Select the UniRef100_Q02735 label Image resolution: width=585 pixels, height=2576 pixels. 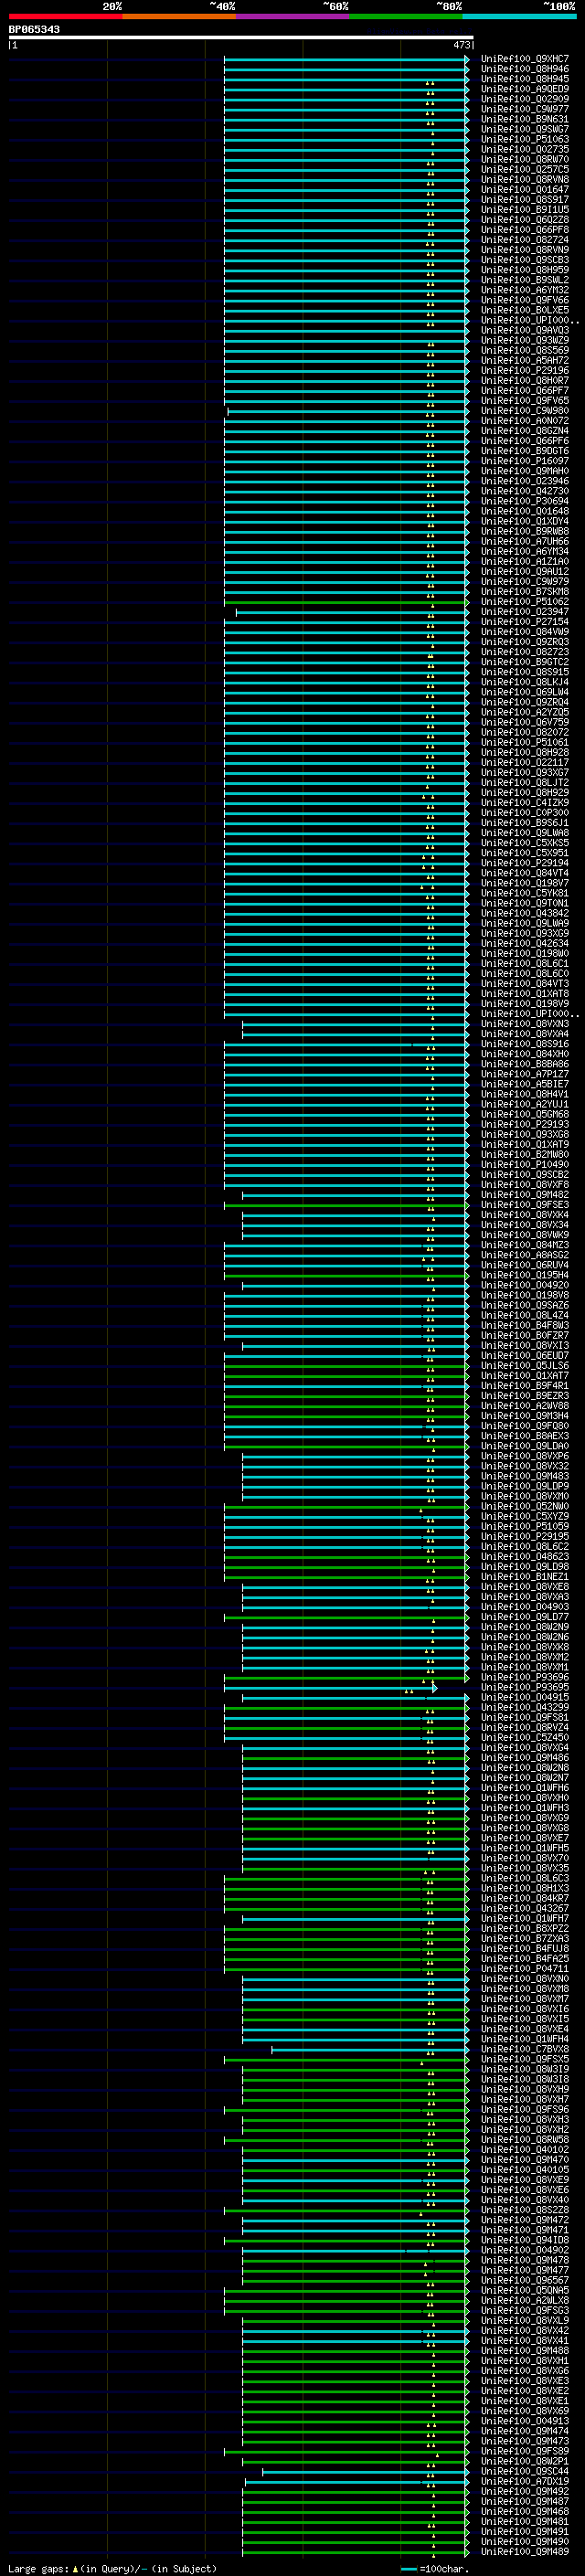click(x=525, y=149)
